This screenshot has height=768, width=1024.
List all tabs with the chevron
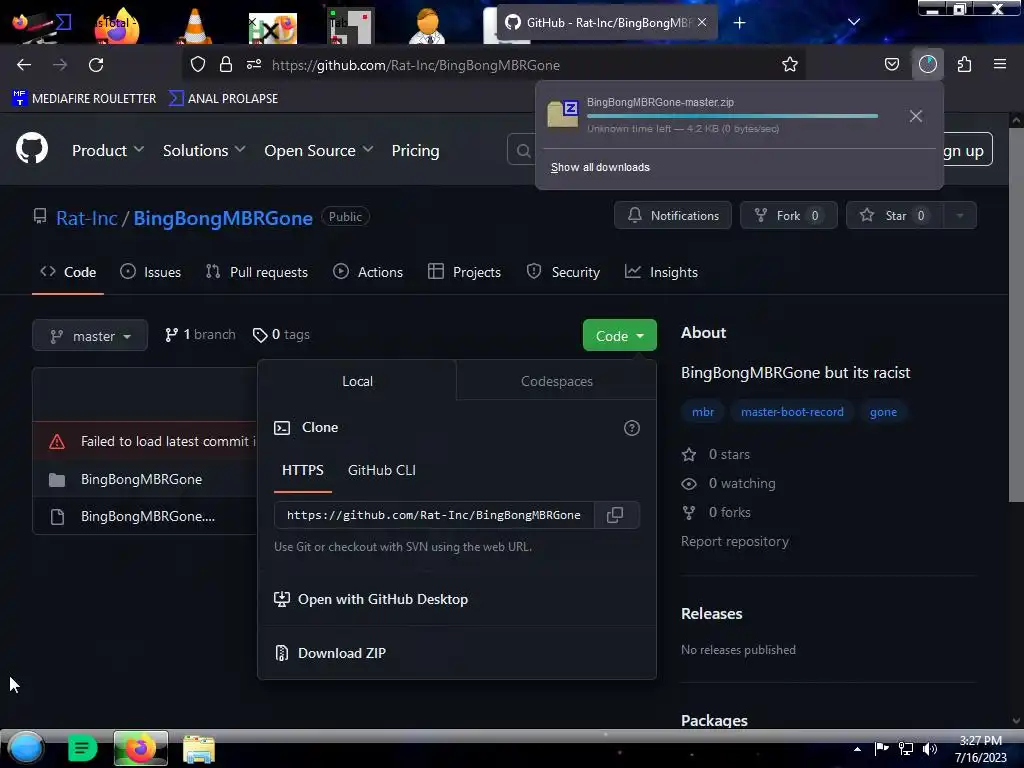(854, 22)
